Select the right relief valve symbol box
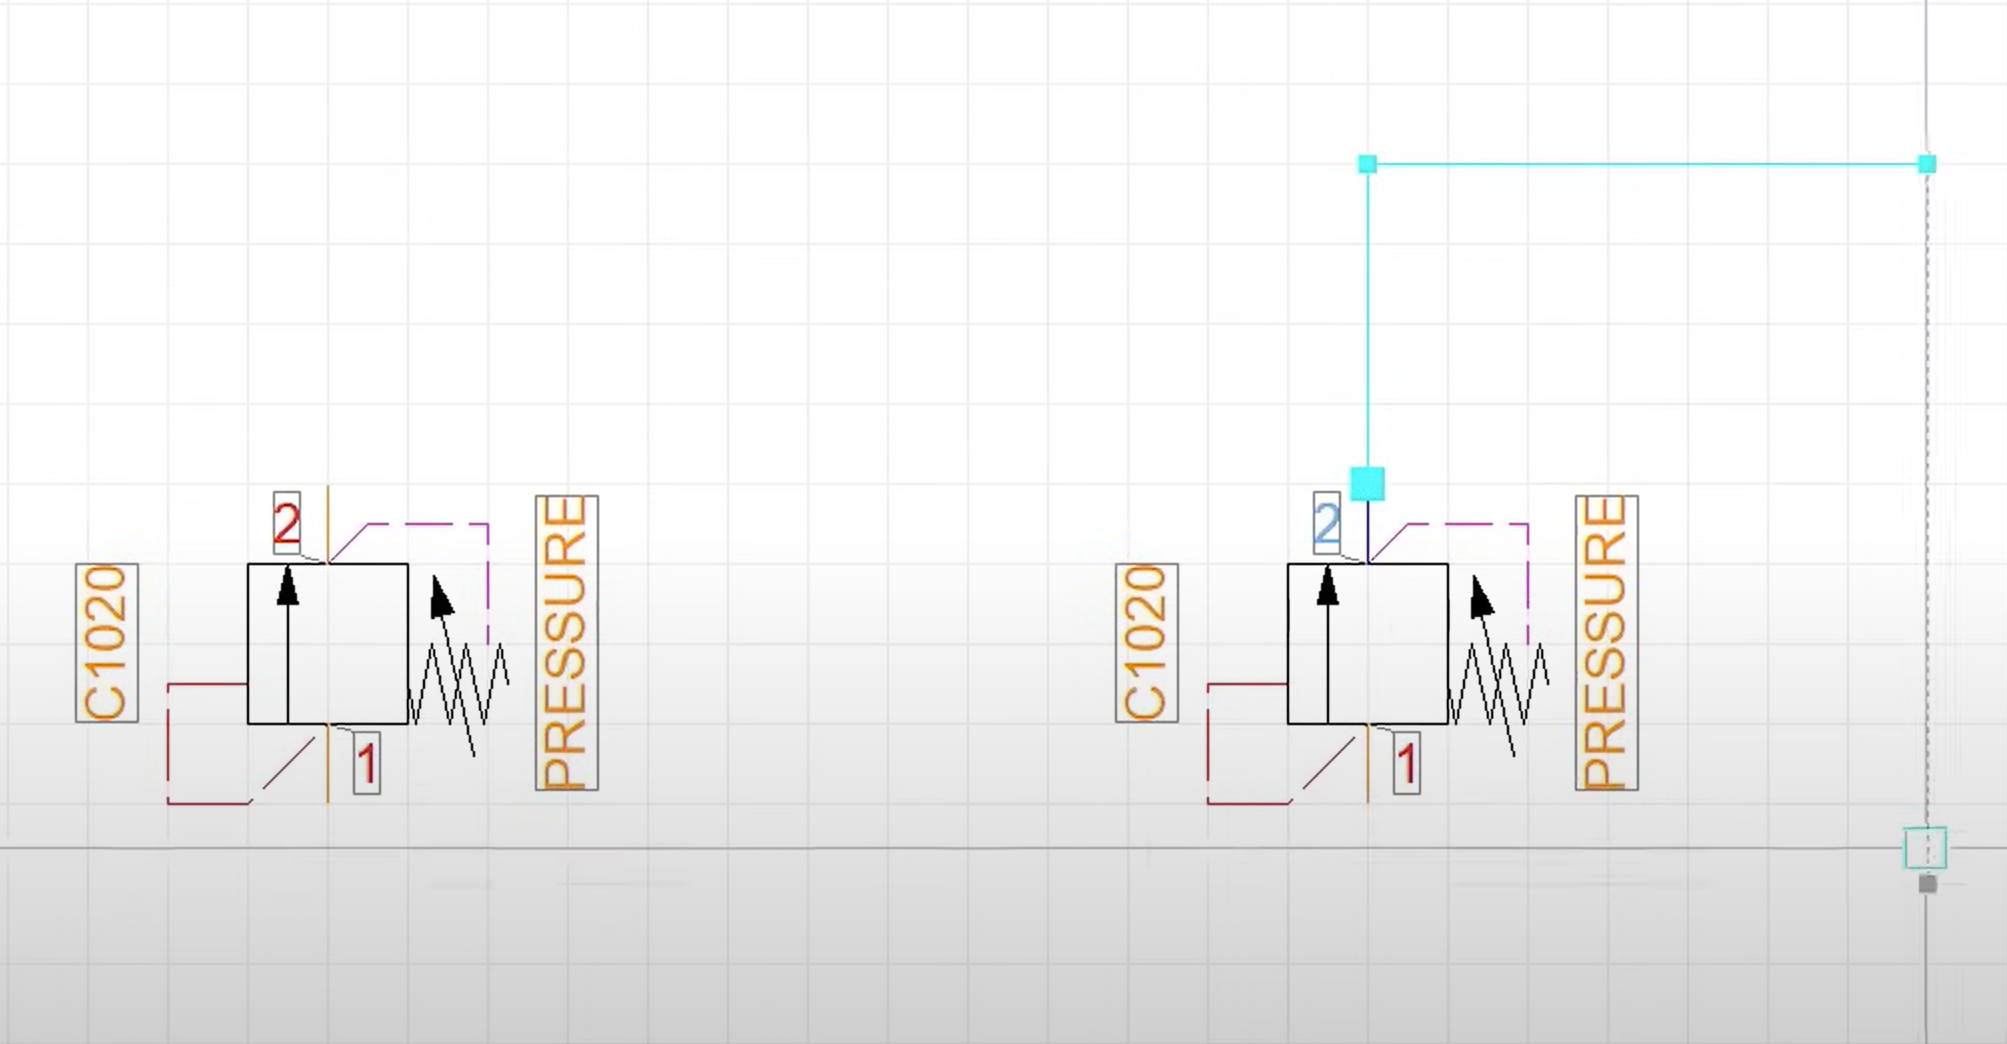 1368,643
